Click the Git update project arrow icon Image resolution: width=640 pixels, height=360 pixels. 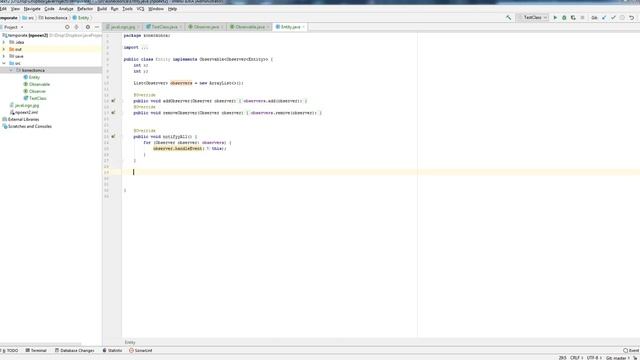pyautogui.click(x=604, y=18)
